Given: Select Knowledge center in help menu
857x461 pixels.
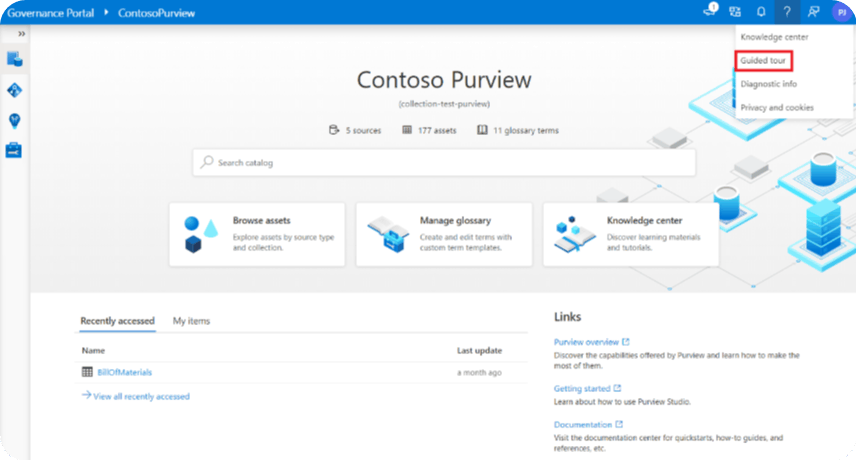Looking at the screenshot, I should pos(774,37).
